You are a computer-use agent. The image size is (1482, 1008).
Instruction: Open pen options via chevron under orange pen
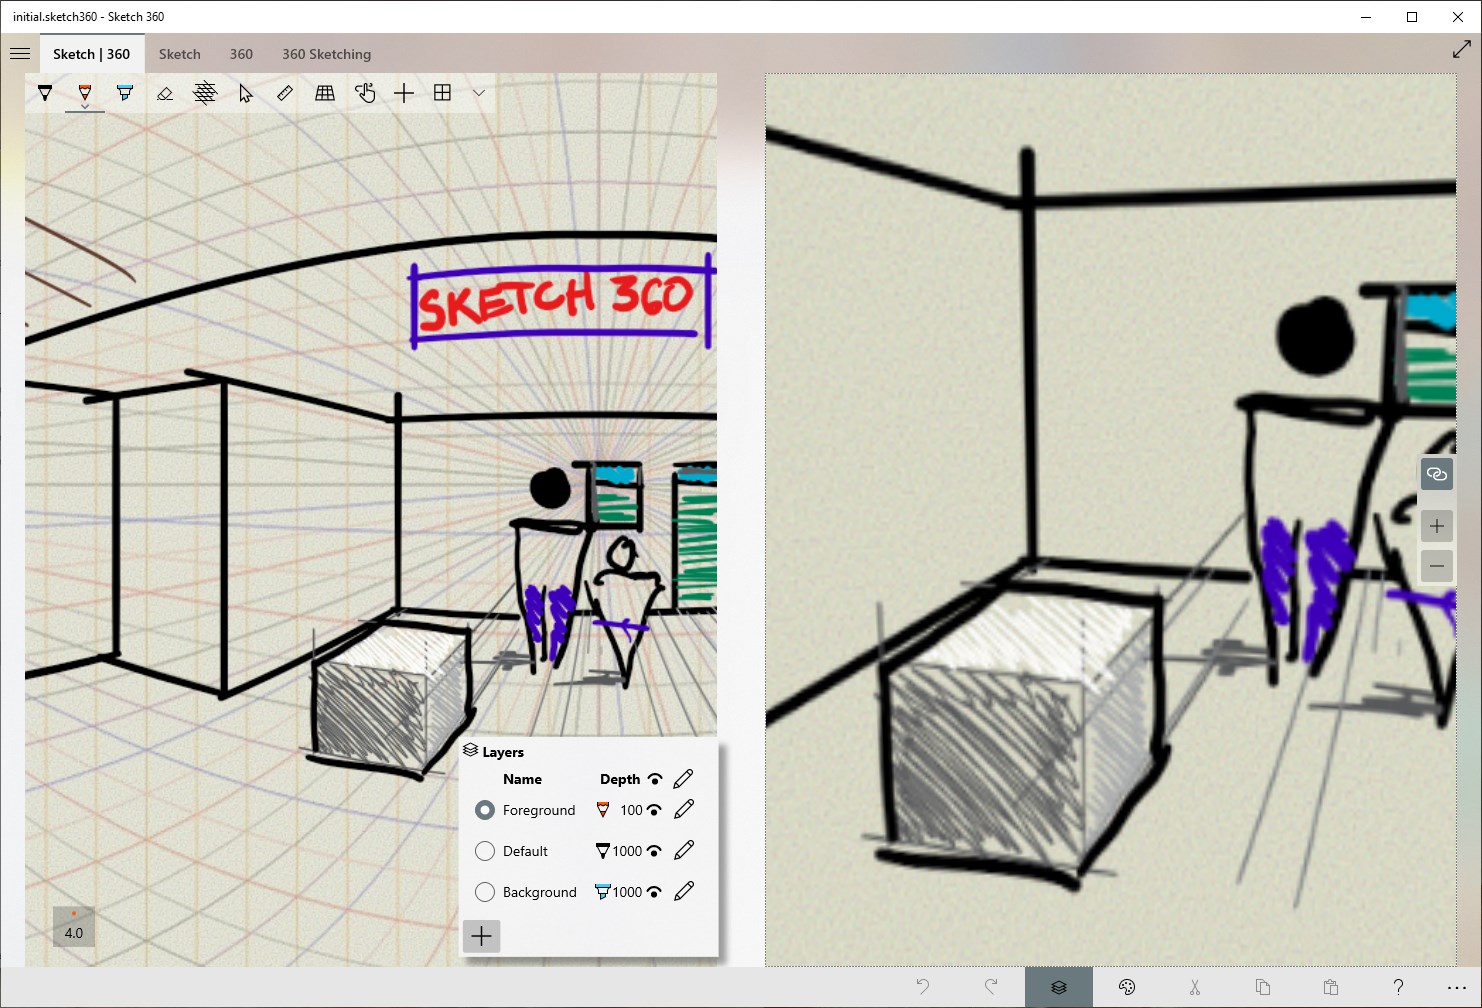85,107
